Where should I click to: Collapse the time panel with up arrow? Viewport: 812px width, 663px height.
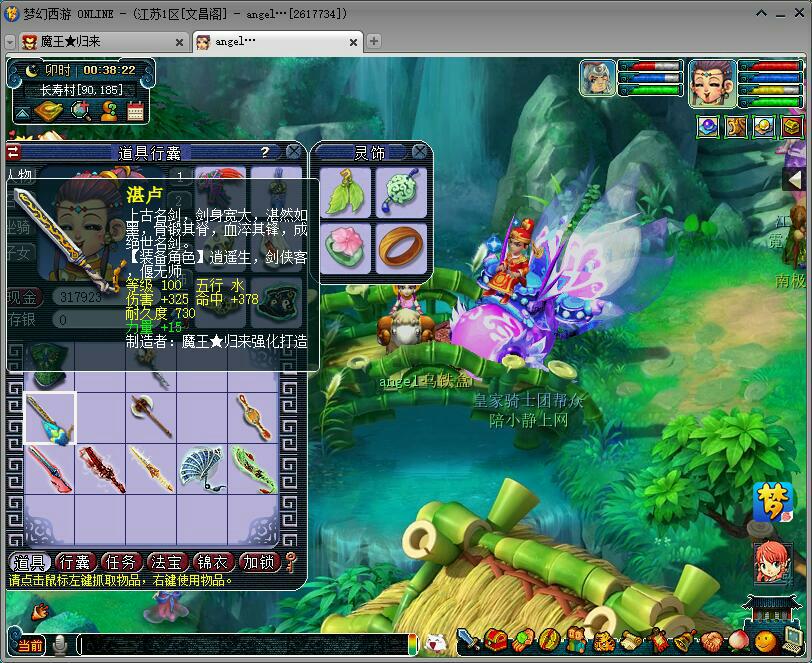[x=22, y=113]
